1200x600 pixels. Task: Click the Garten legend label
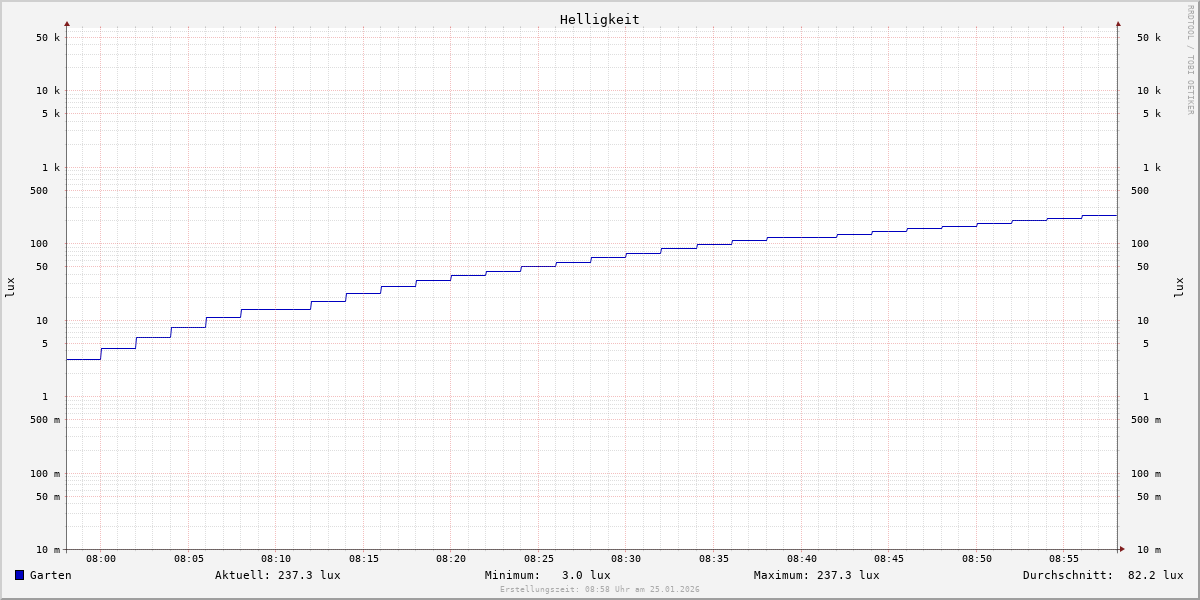[50, 575]
